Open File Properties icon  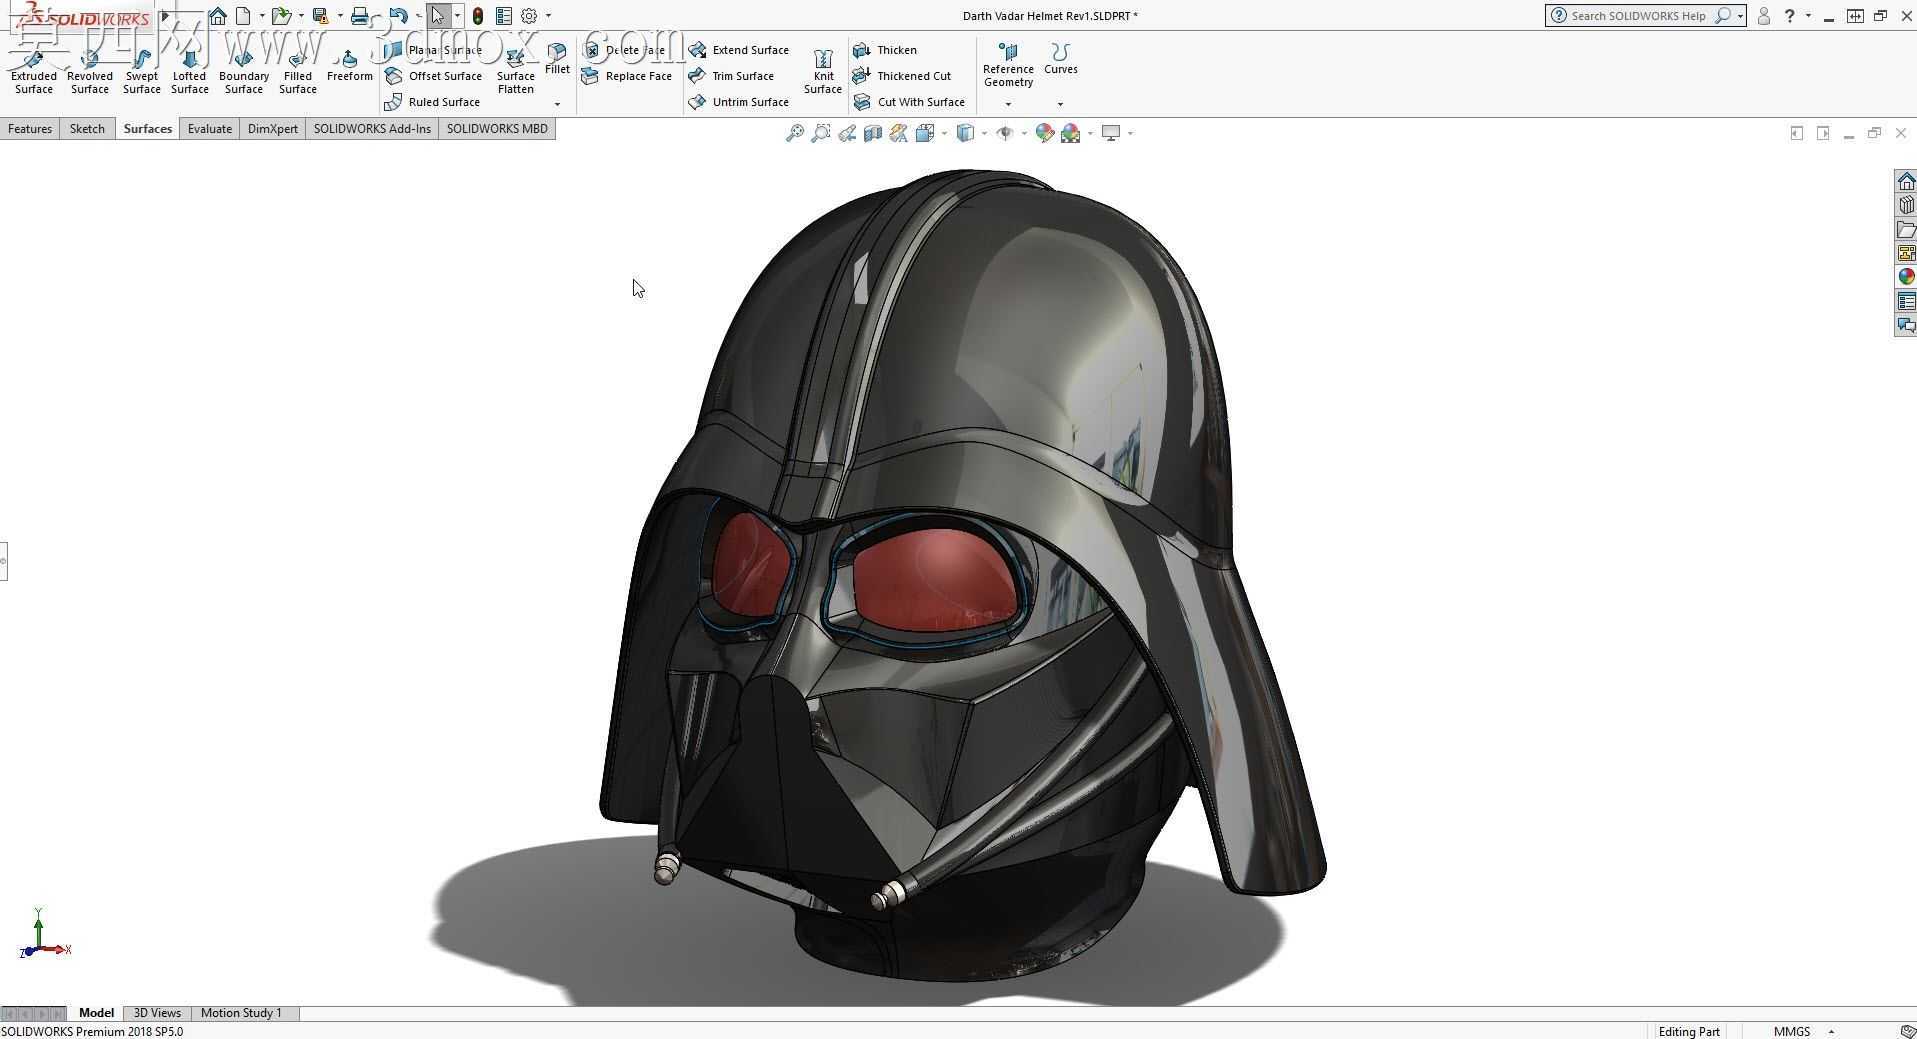[x=504, y=16]
